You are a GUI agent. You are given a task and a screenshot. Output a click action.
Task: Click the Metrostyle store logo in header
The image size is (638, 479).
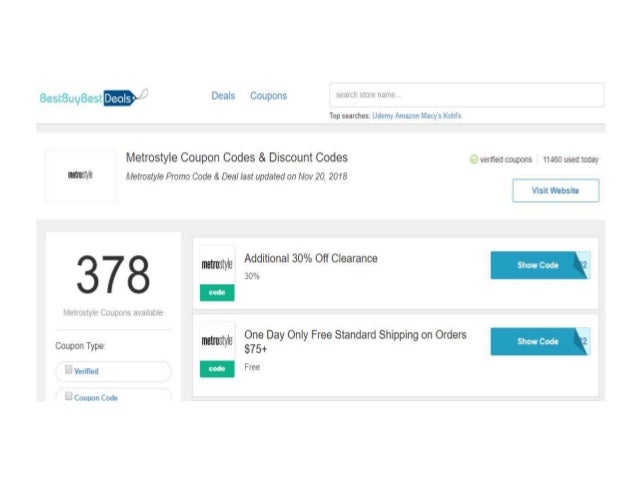(80, 175)
